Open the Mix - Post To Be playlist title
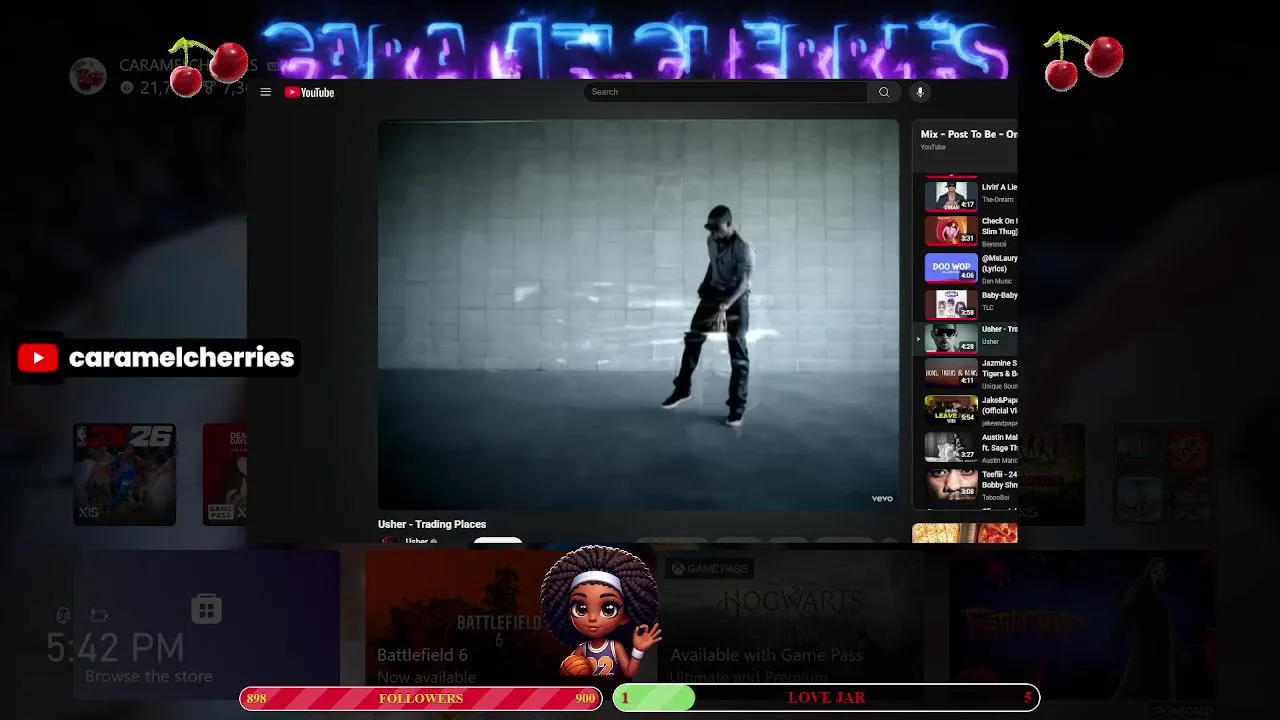Viewport: 1280px width, 720px height. pos(968,134)
